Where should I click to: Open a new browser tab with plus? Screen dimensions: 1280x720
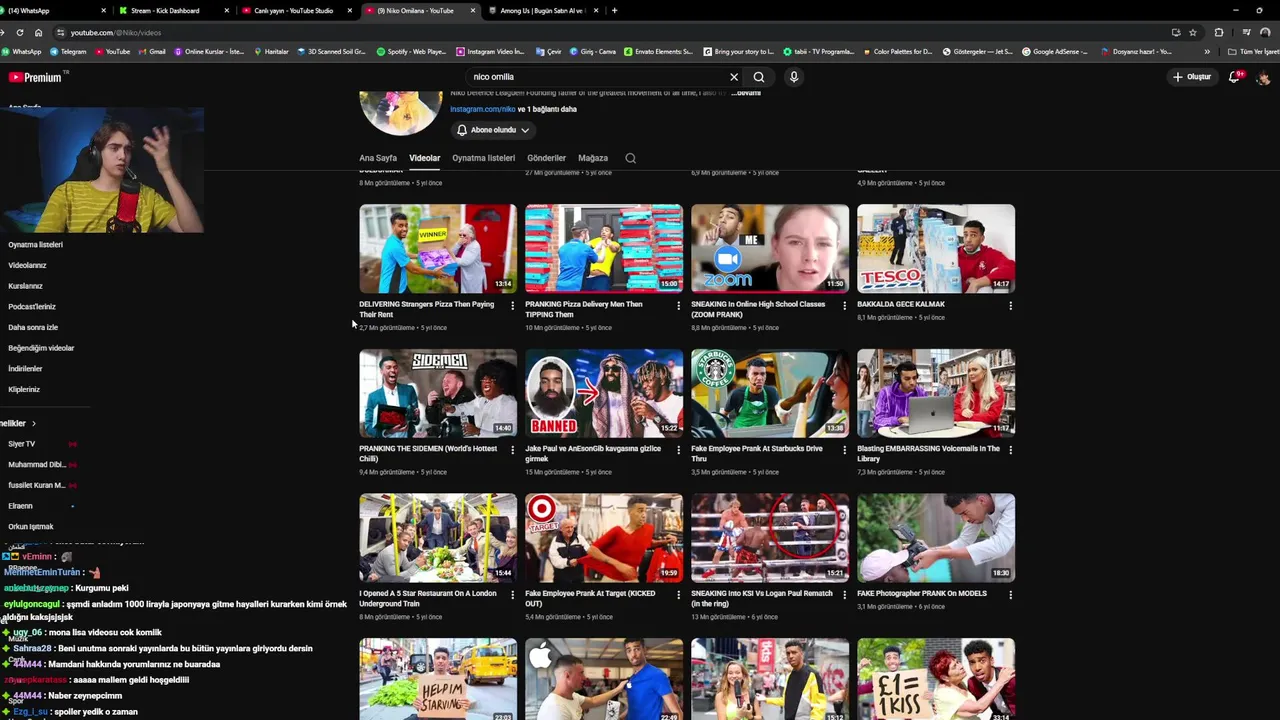coord(614,10)
